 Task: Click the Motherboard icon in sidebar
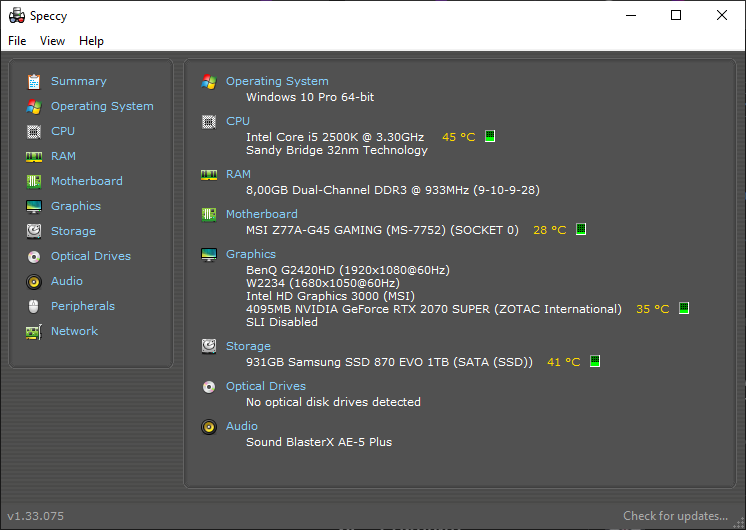pos(34,181)
